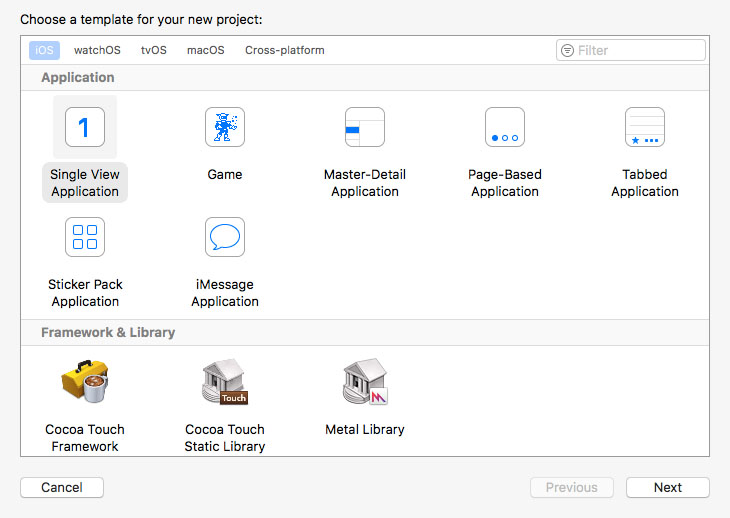Click the iOS platform tab
730x518 pixels.
click(x=44, y=50)
